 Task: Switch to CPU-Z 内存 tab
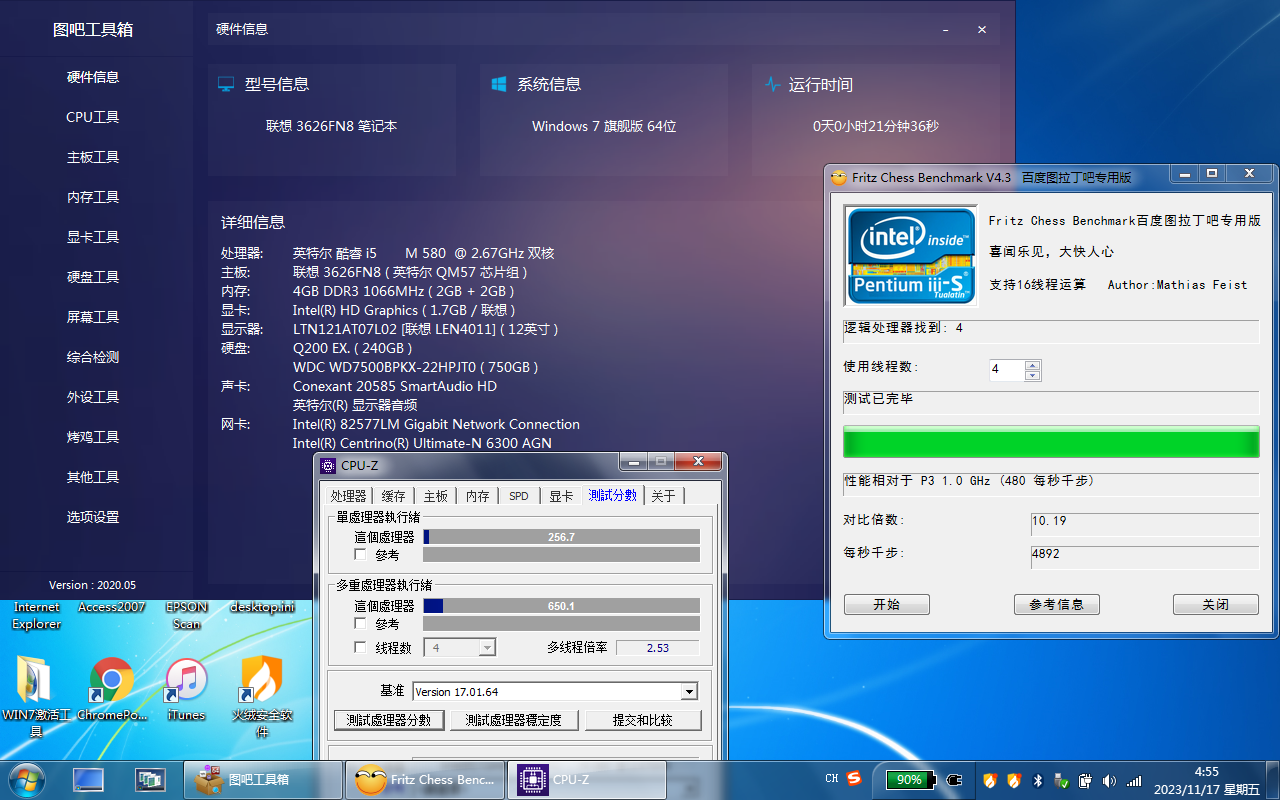(478, 496)
